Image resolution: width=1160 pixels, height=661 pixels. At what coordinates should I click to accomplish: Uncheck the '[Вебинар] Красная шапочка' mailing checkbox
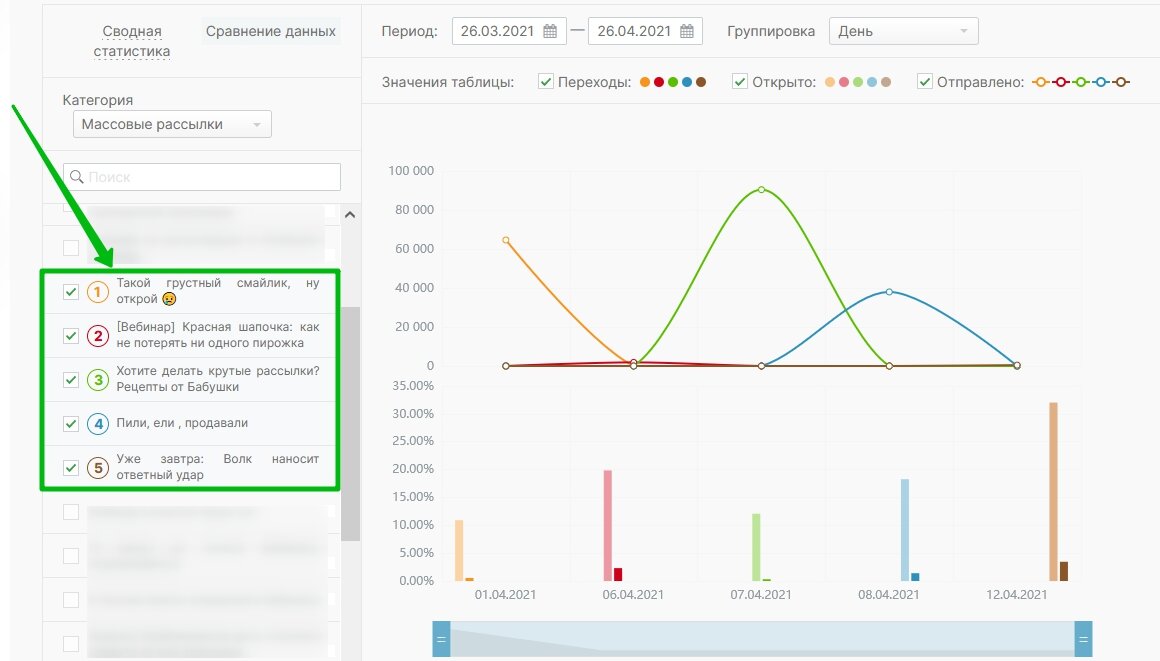click(x=71, y=336)
